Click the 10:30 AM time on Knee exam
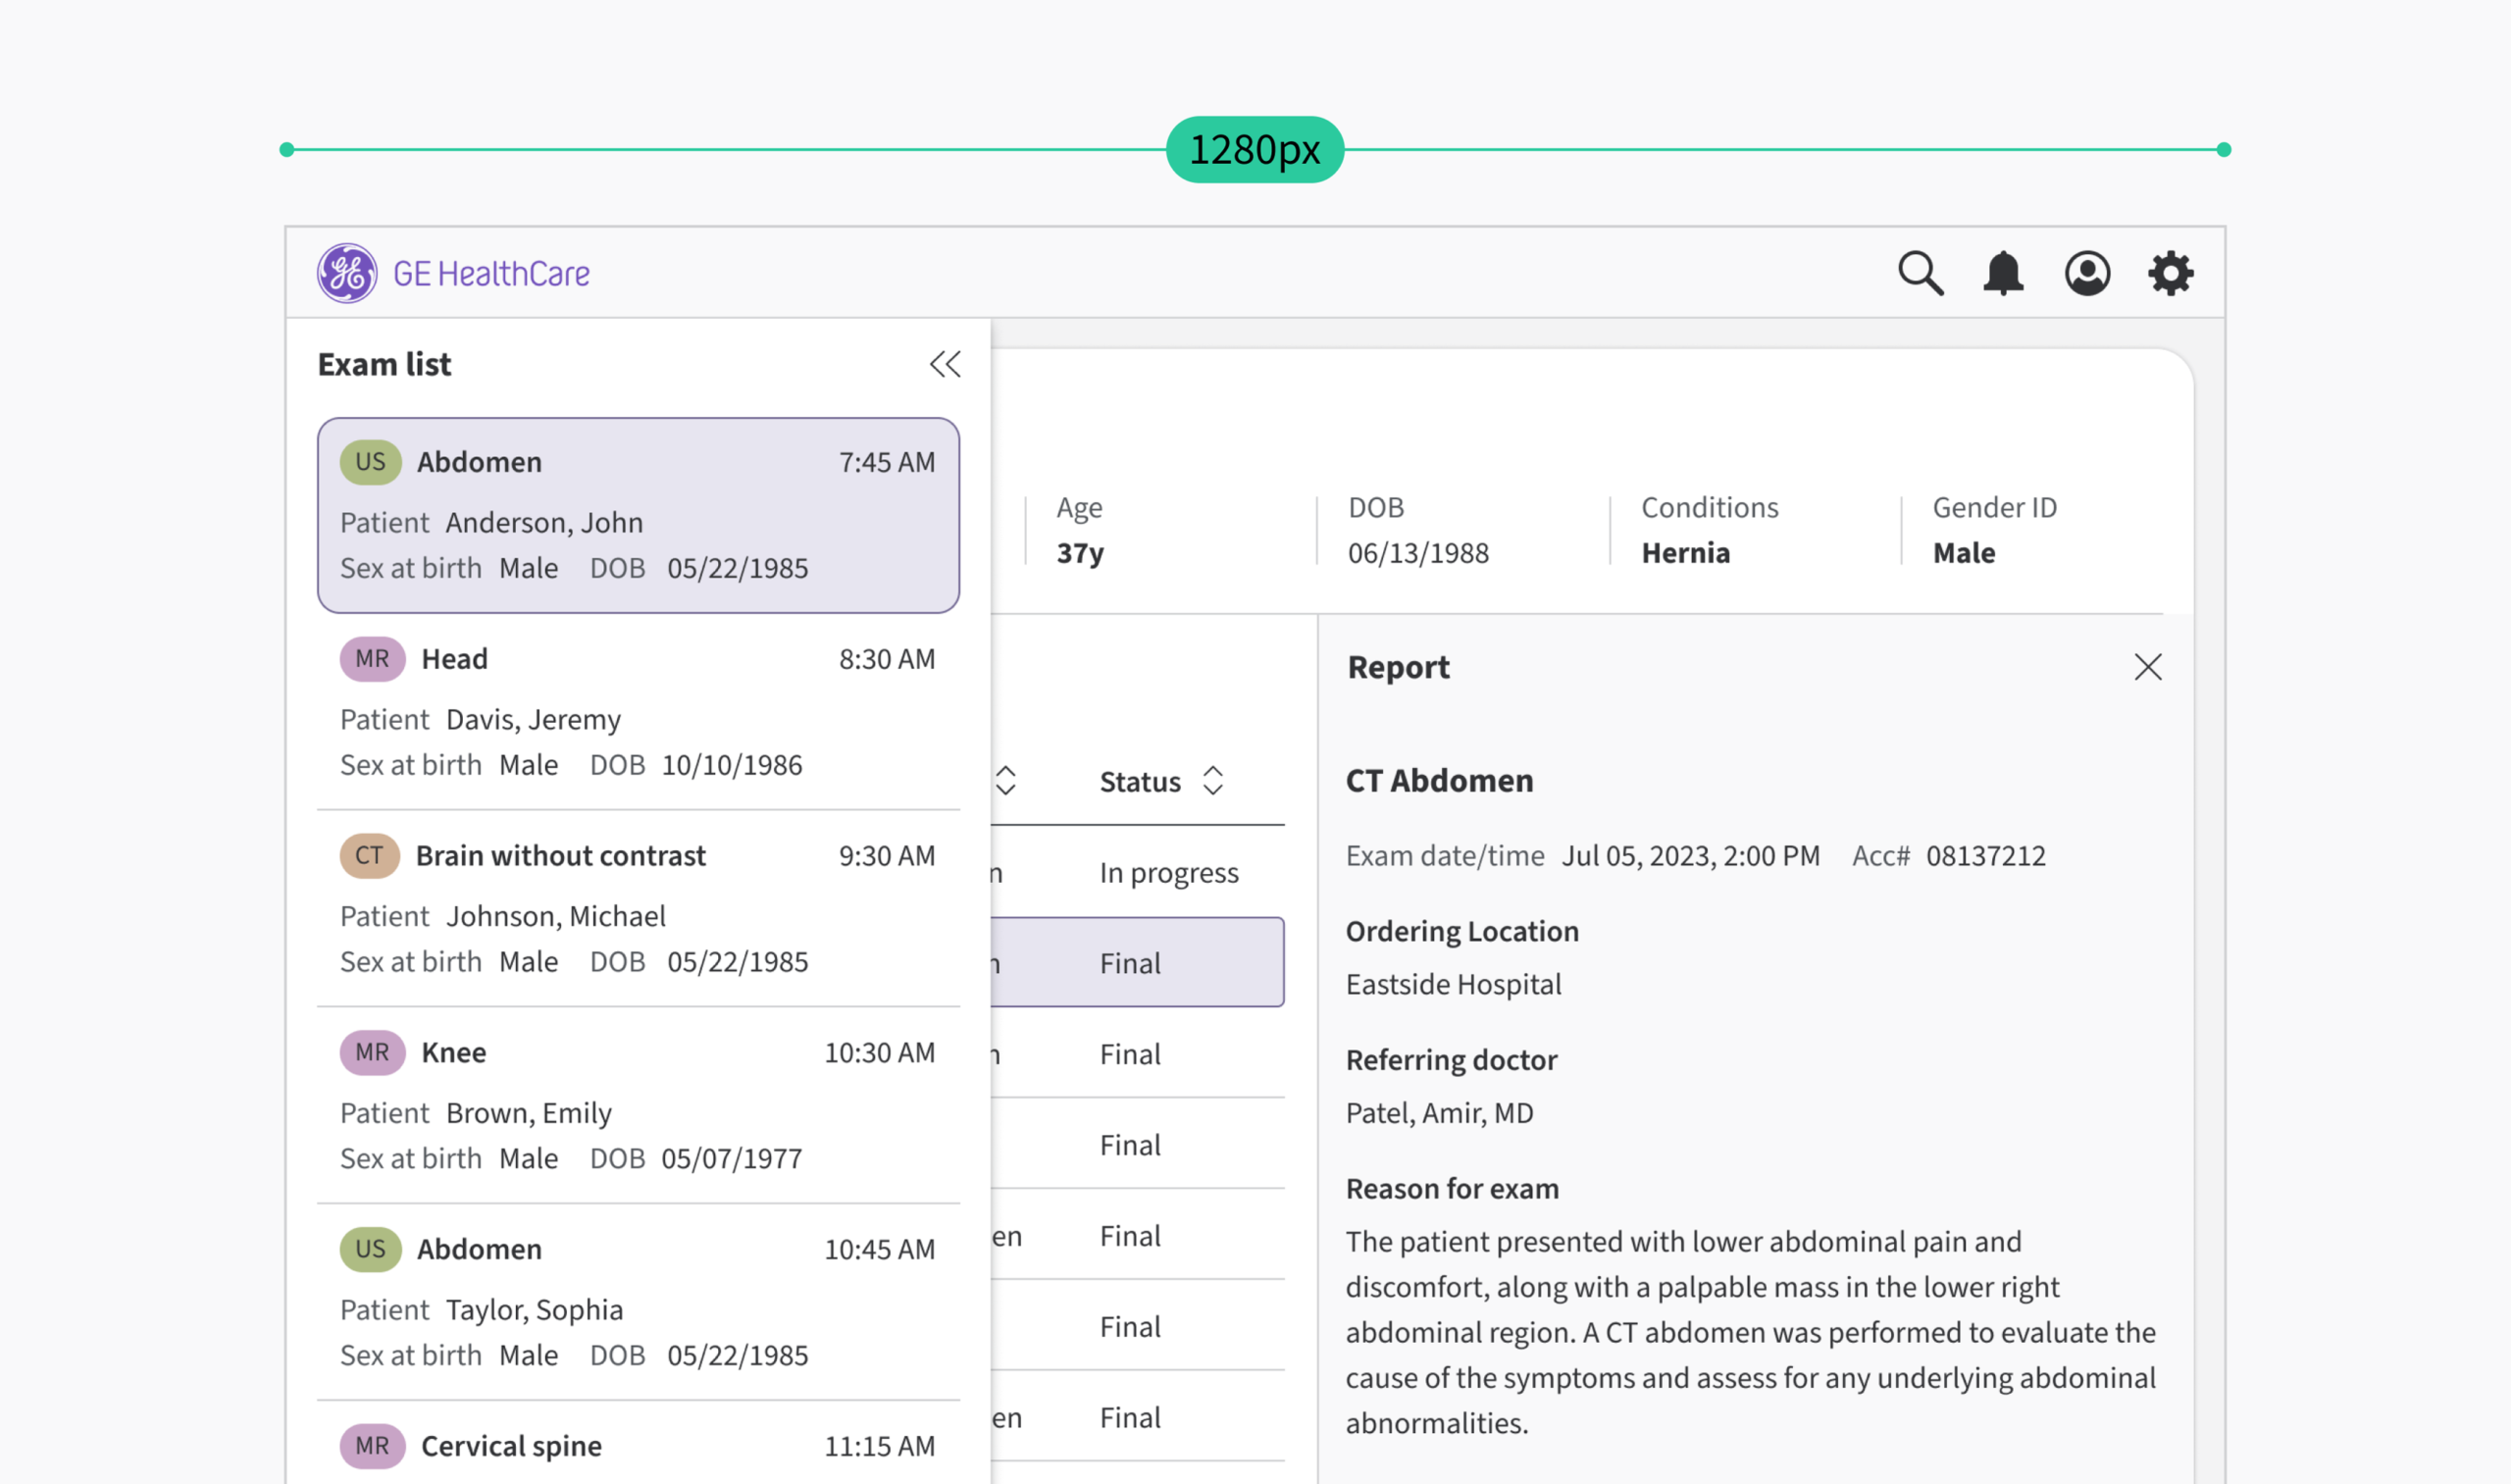 (x=879, y=1053)
